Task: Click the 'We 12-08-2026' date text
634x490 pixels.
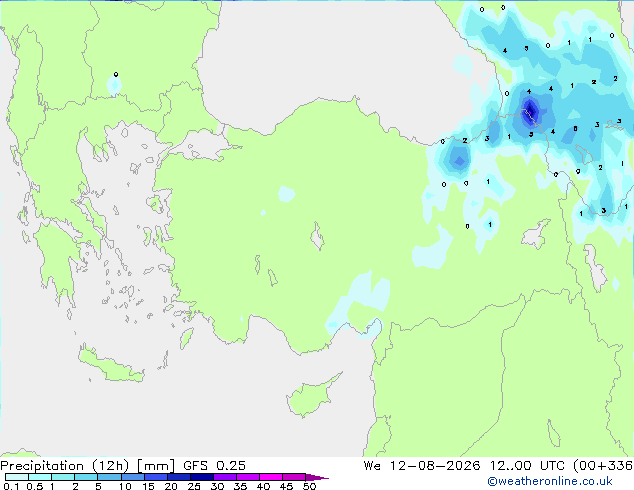Action: (422, 466)
